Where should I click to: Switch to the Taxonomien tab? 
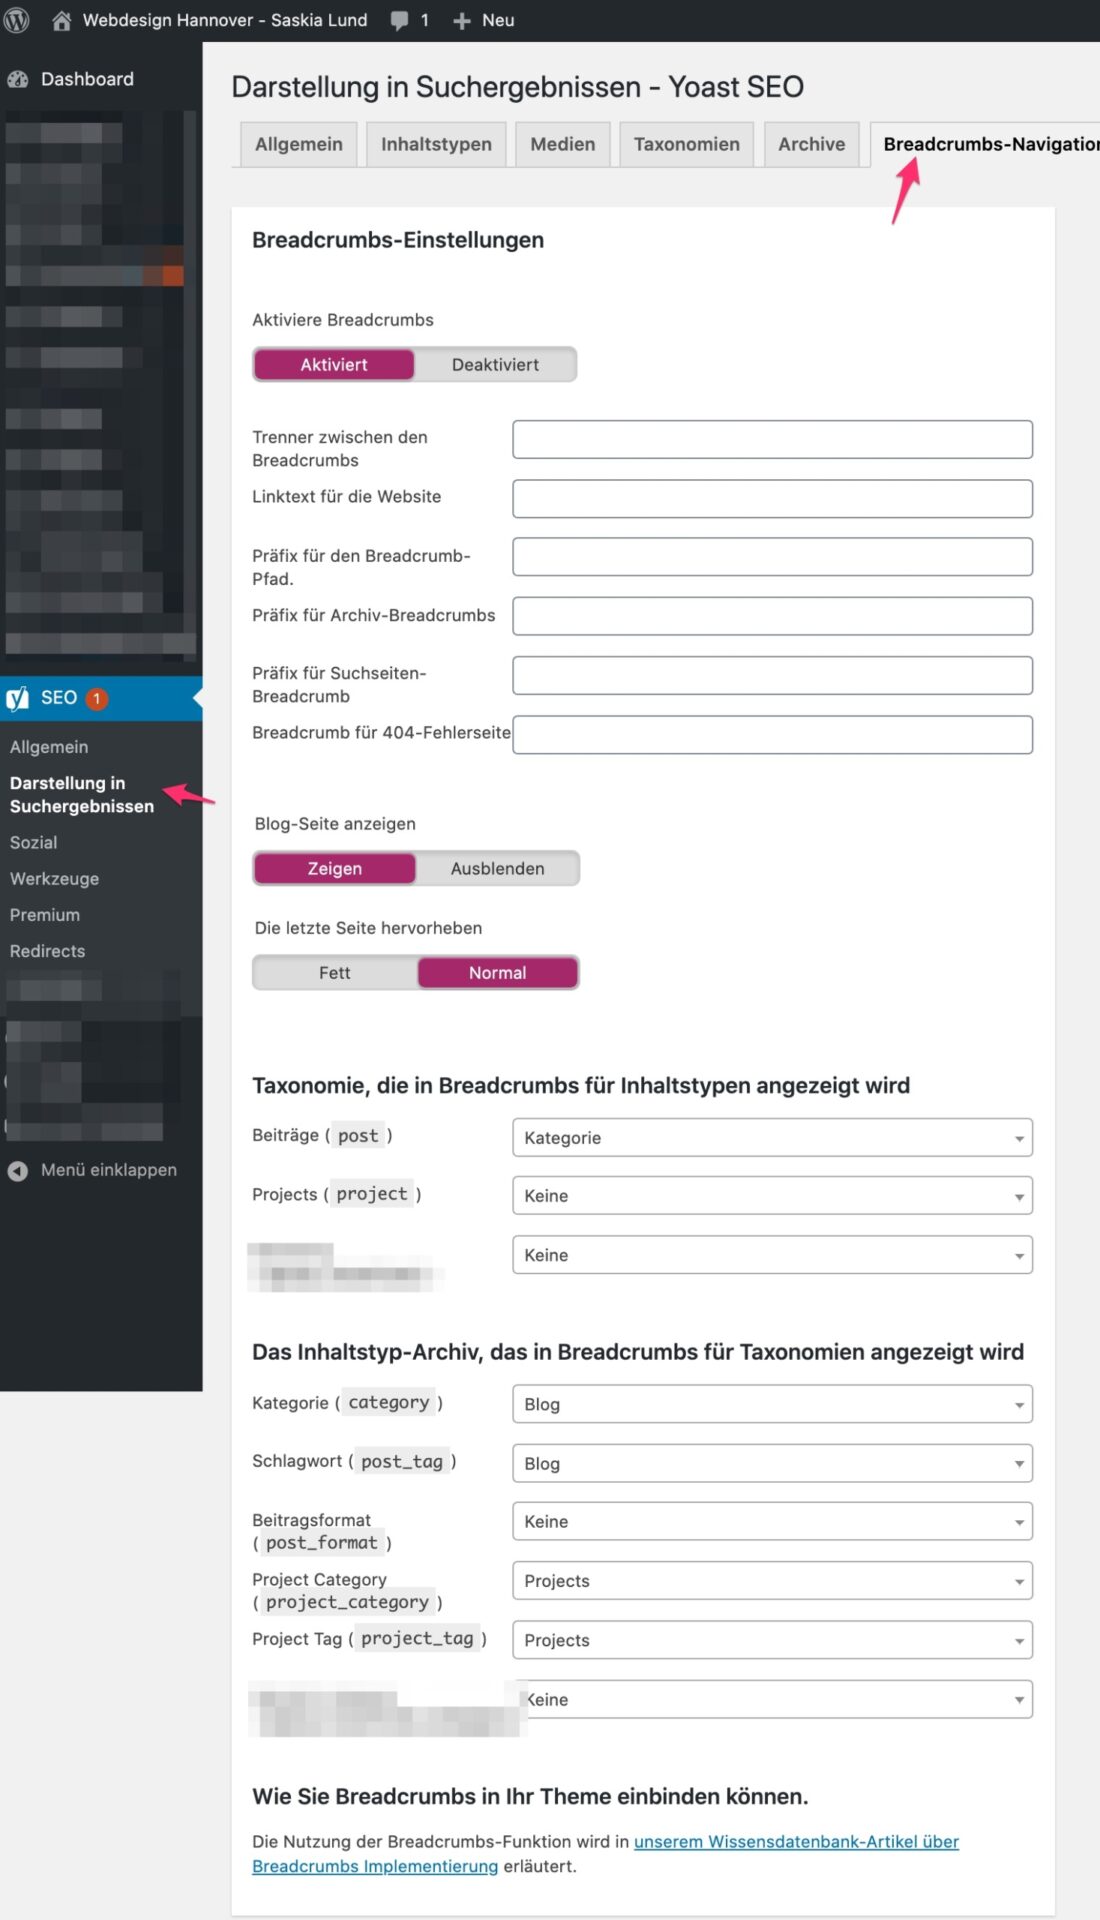pyautogui.click(x=686, y=144)
